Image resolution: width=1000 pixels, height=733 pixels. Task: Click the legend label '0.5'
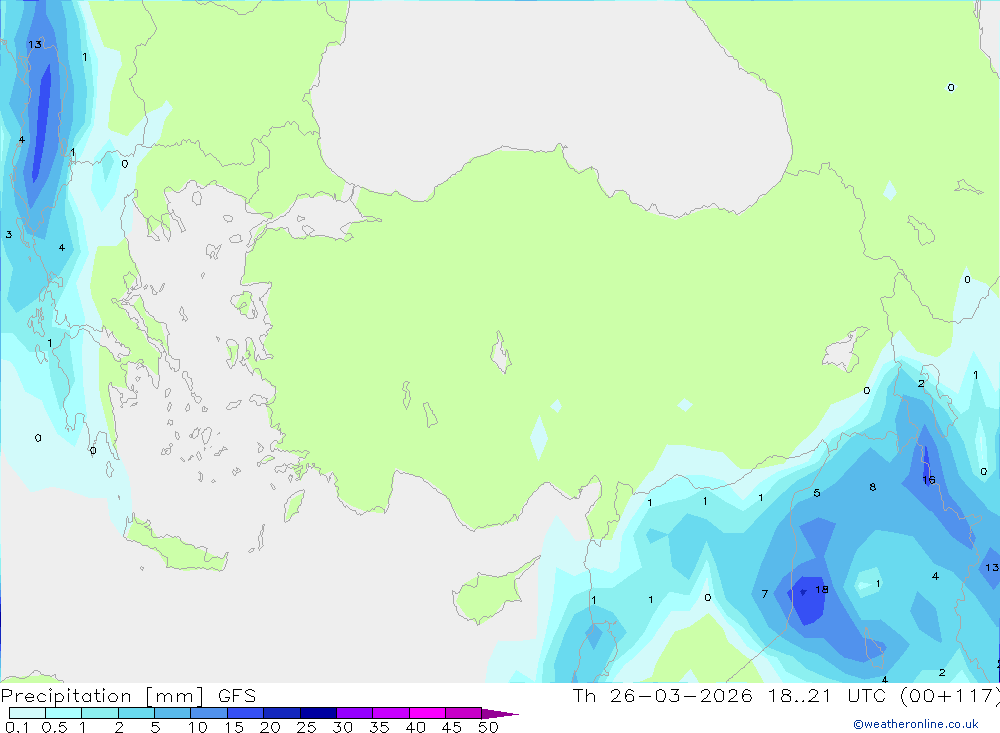coord(54,727)
